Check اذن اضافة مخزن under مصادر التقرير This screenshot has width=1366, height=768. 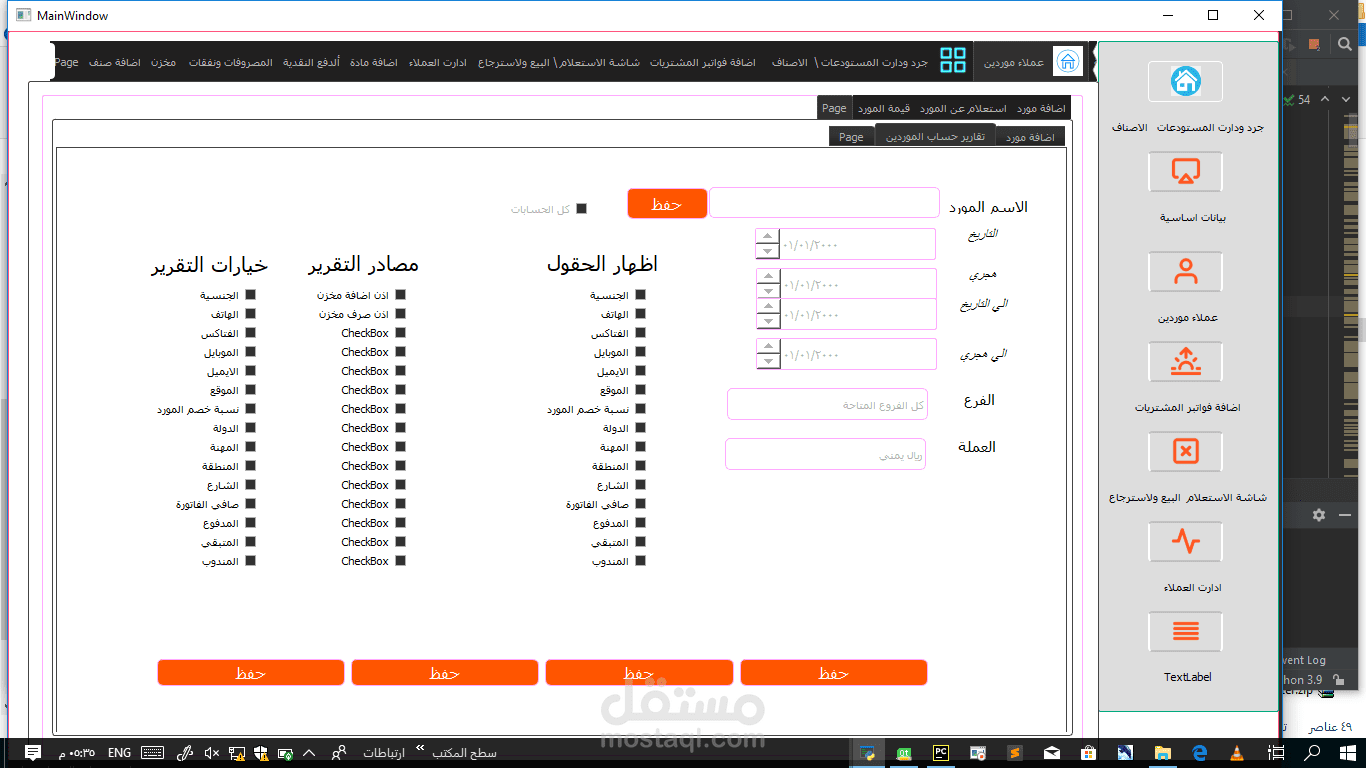[x=400, y=295]
